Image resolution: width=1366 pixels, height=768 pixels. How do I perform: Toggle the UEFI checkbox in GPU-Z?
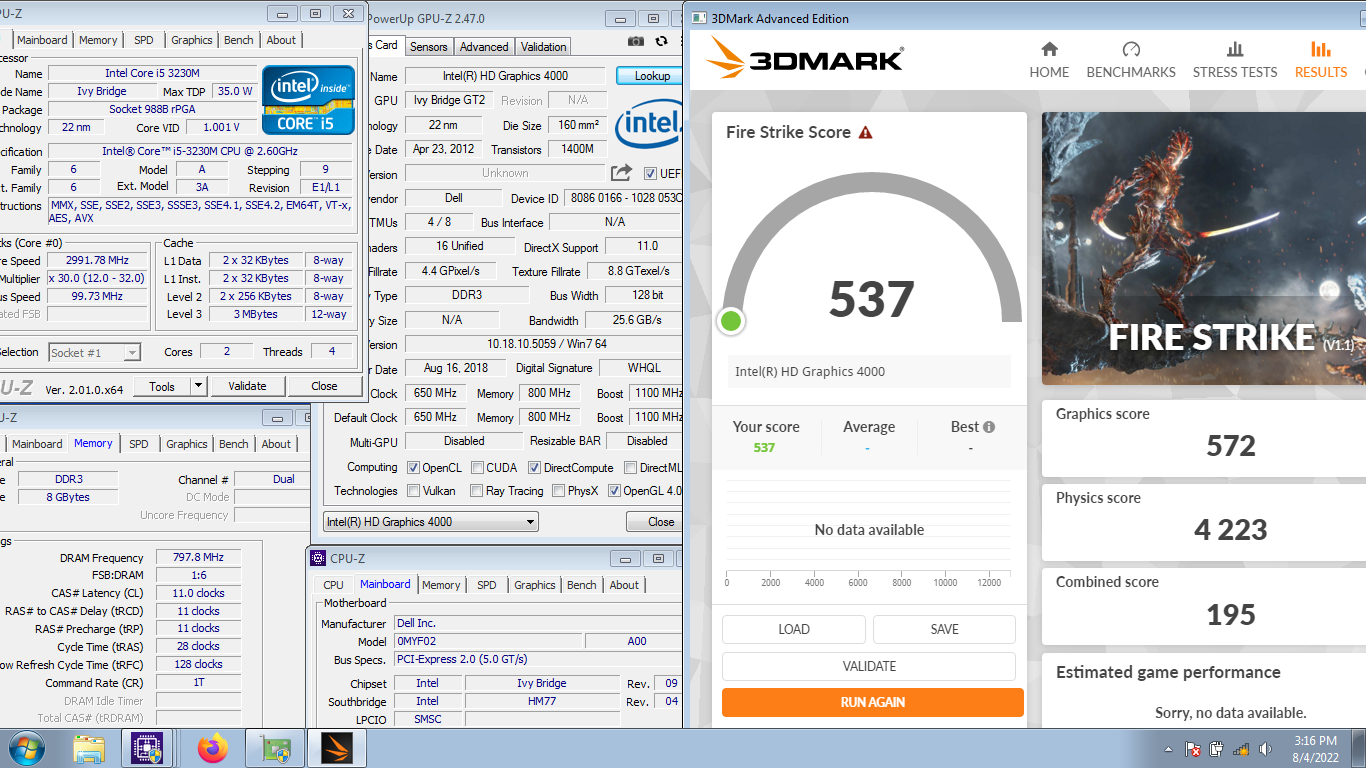650,173
